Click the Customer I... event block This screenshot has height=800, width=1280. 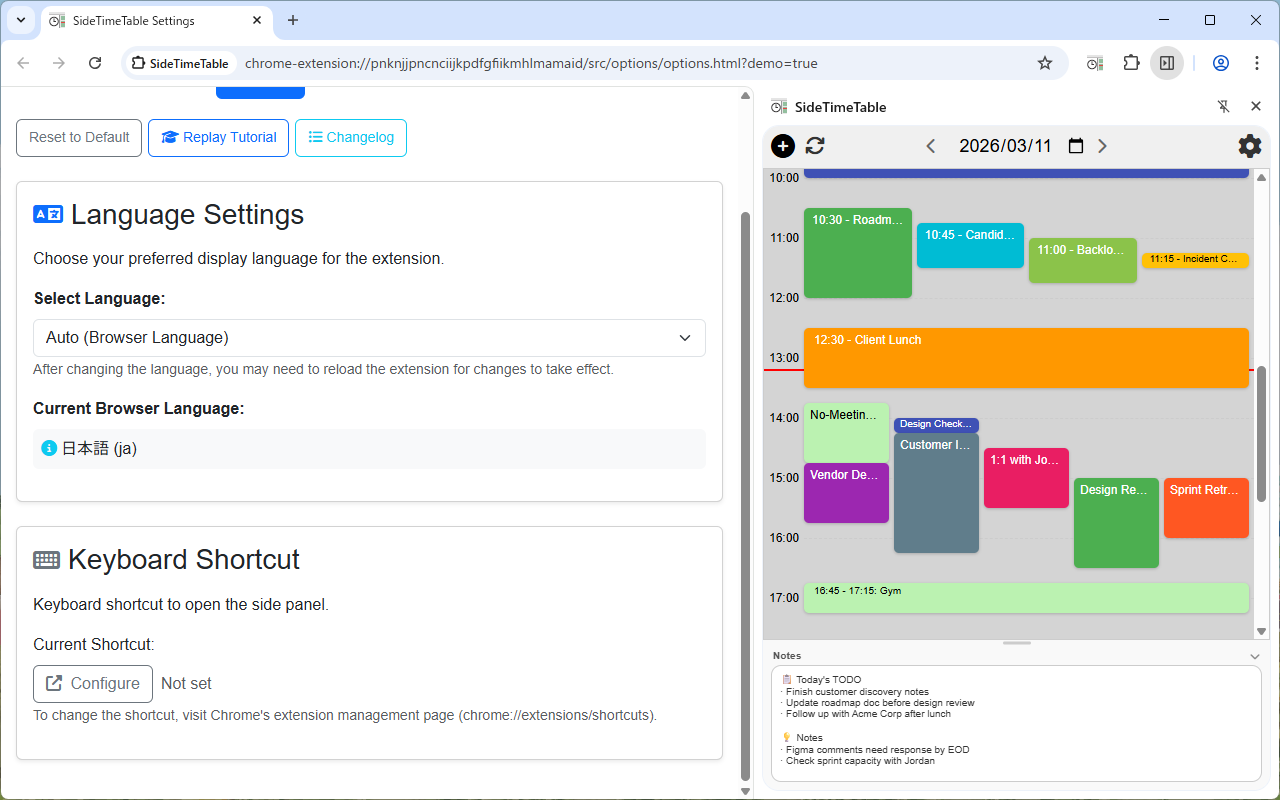click(x=936, y=493)
